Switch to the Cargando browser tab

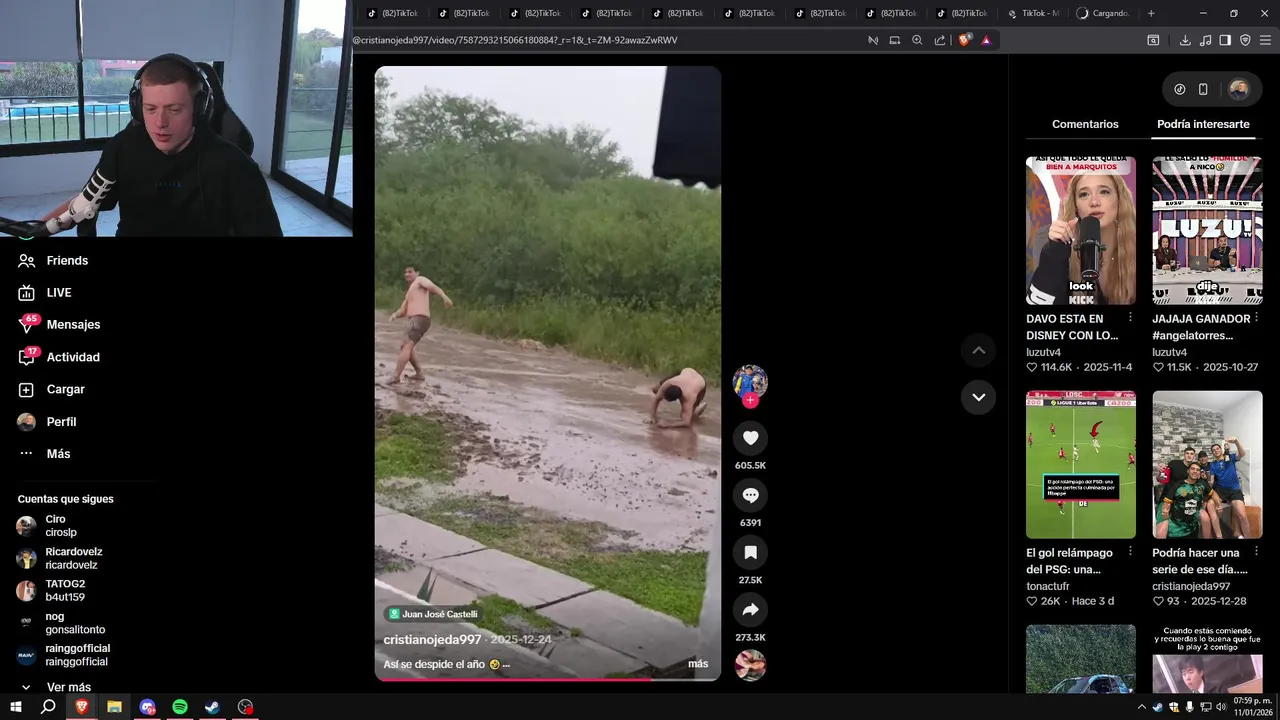point(1102,13)
